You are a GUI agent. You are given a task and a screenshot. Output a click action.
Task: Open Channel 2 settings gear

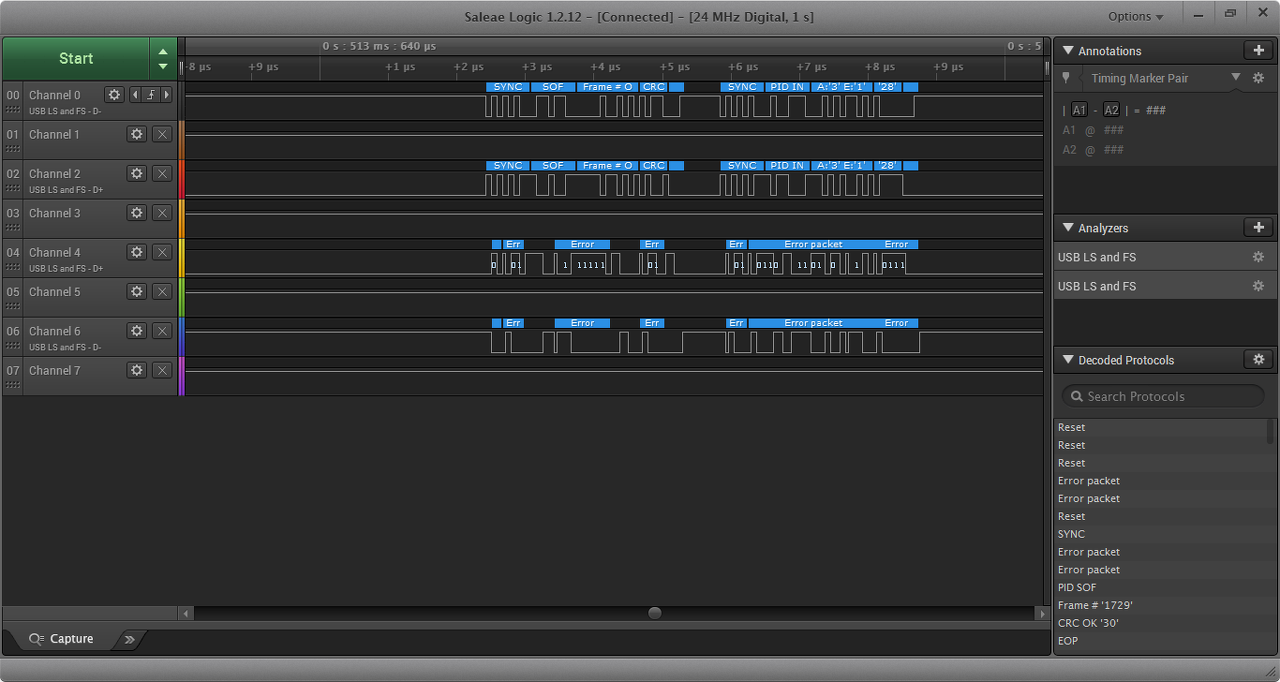coord(137,173)
